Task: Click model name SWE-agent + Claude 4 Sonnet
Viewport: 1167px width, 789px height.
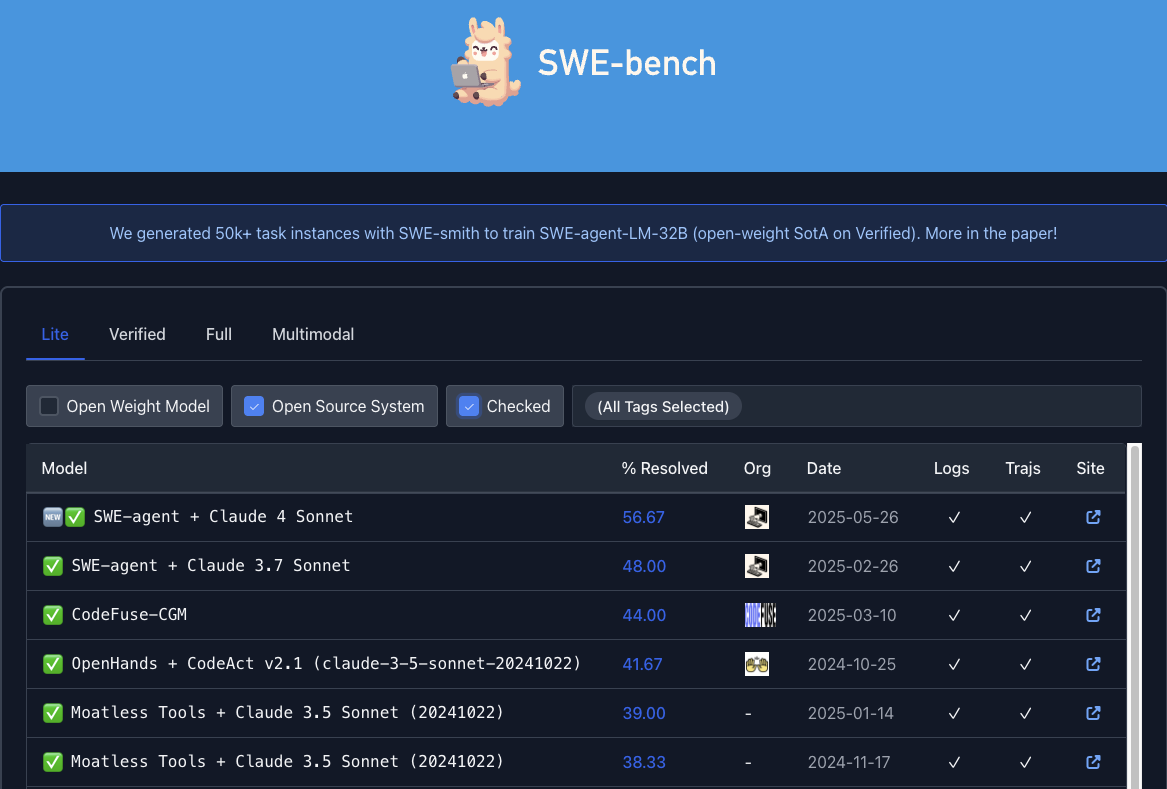Action: click(223, 517)
